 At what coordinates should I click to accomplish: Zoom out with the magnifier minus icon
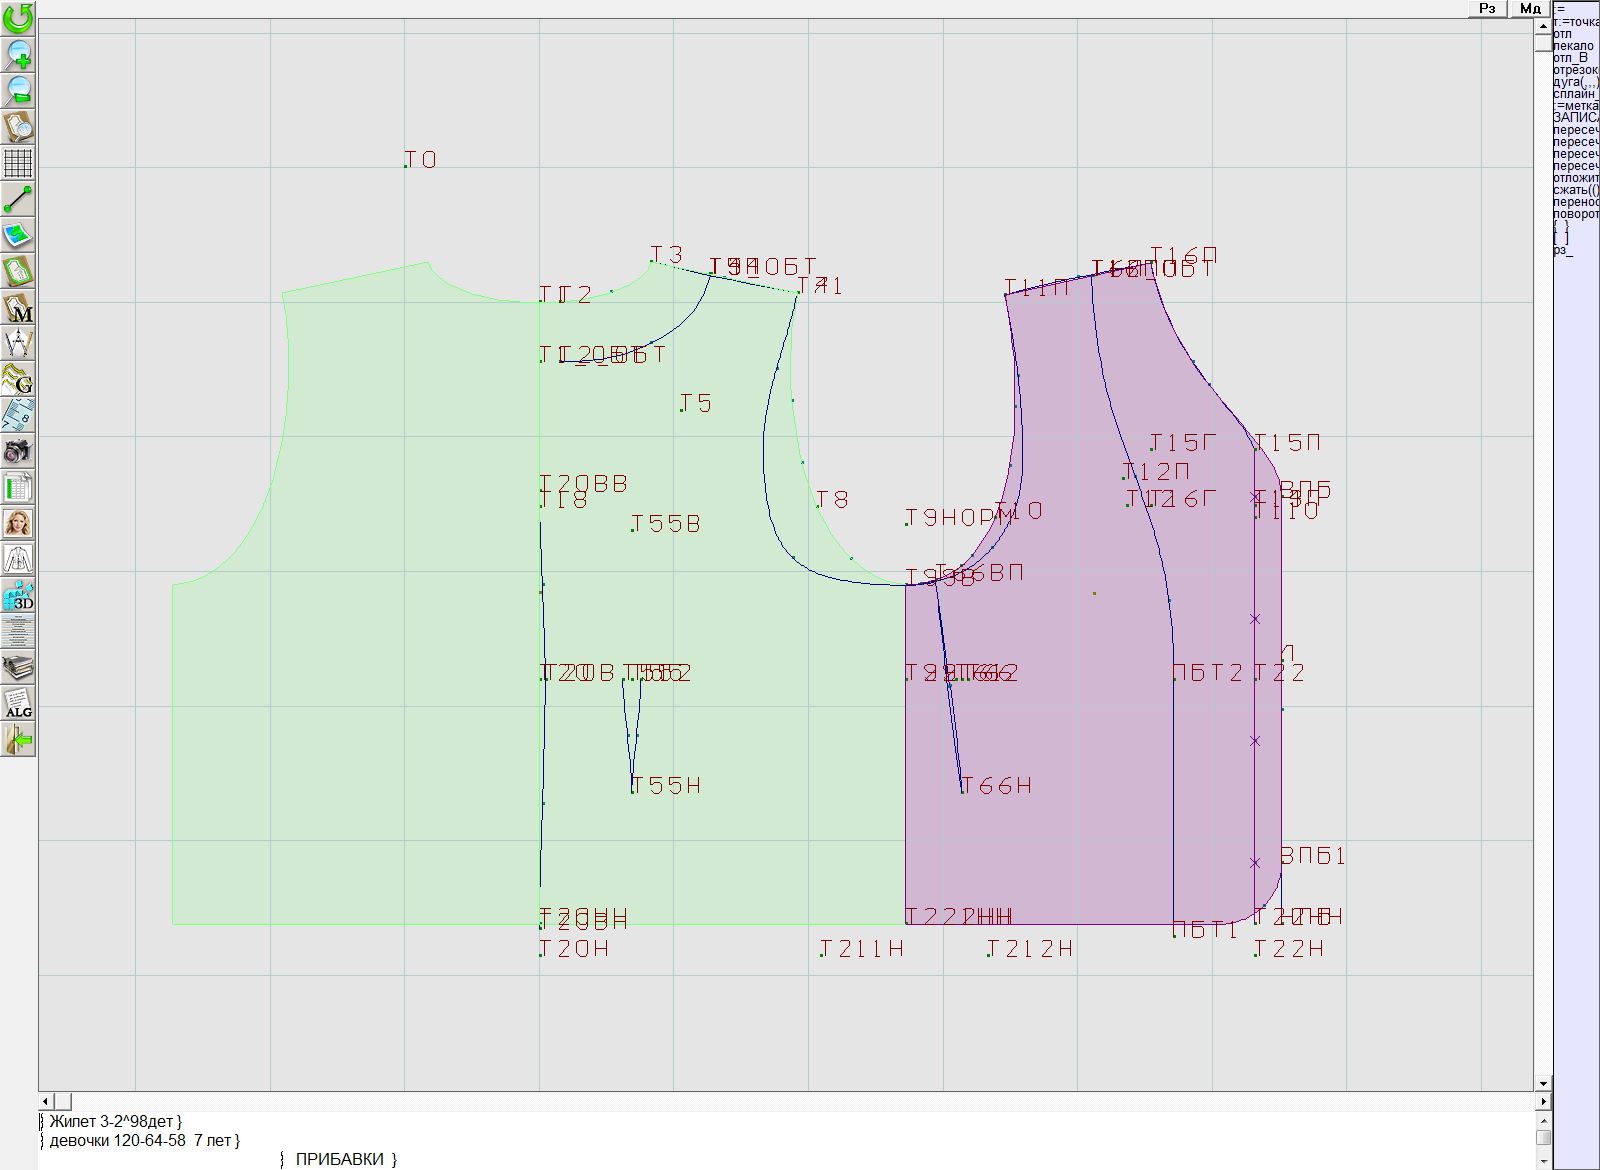point(18,90)
